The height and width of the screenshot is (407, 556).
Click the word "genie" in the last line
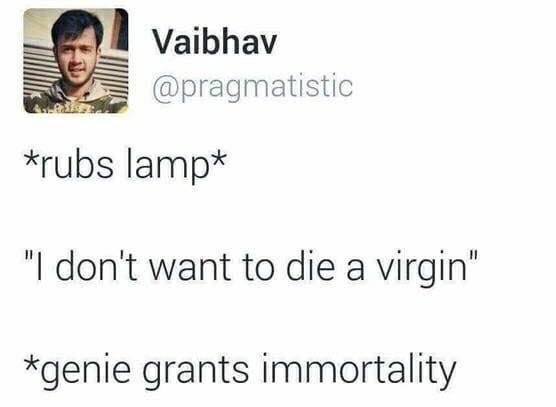click(x=86, y=372)
